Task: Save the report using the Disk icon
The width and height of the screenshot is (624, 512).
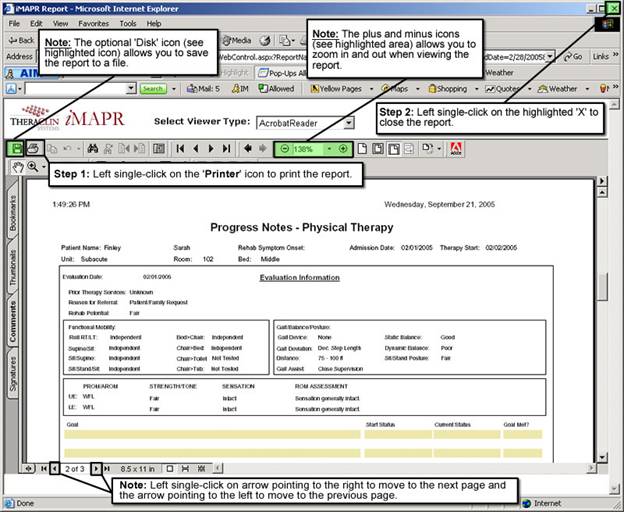Action: (x=16, y=148)
